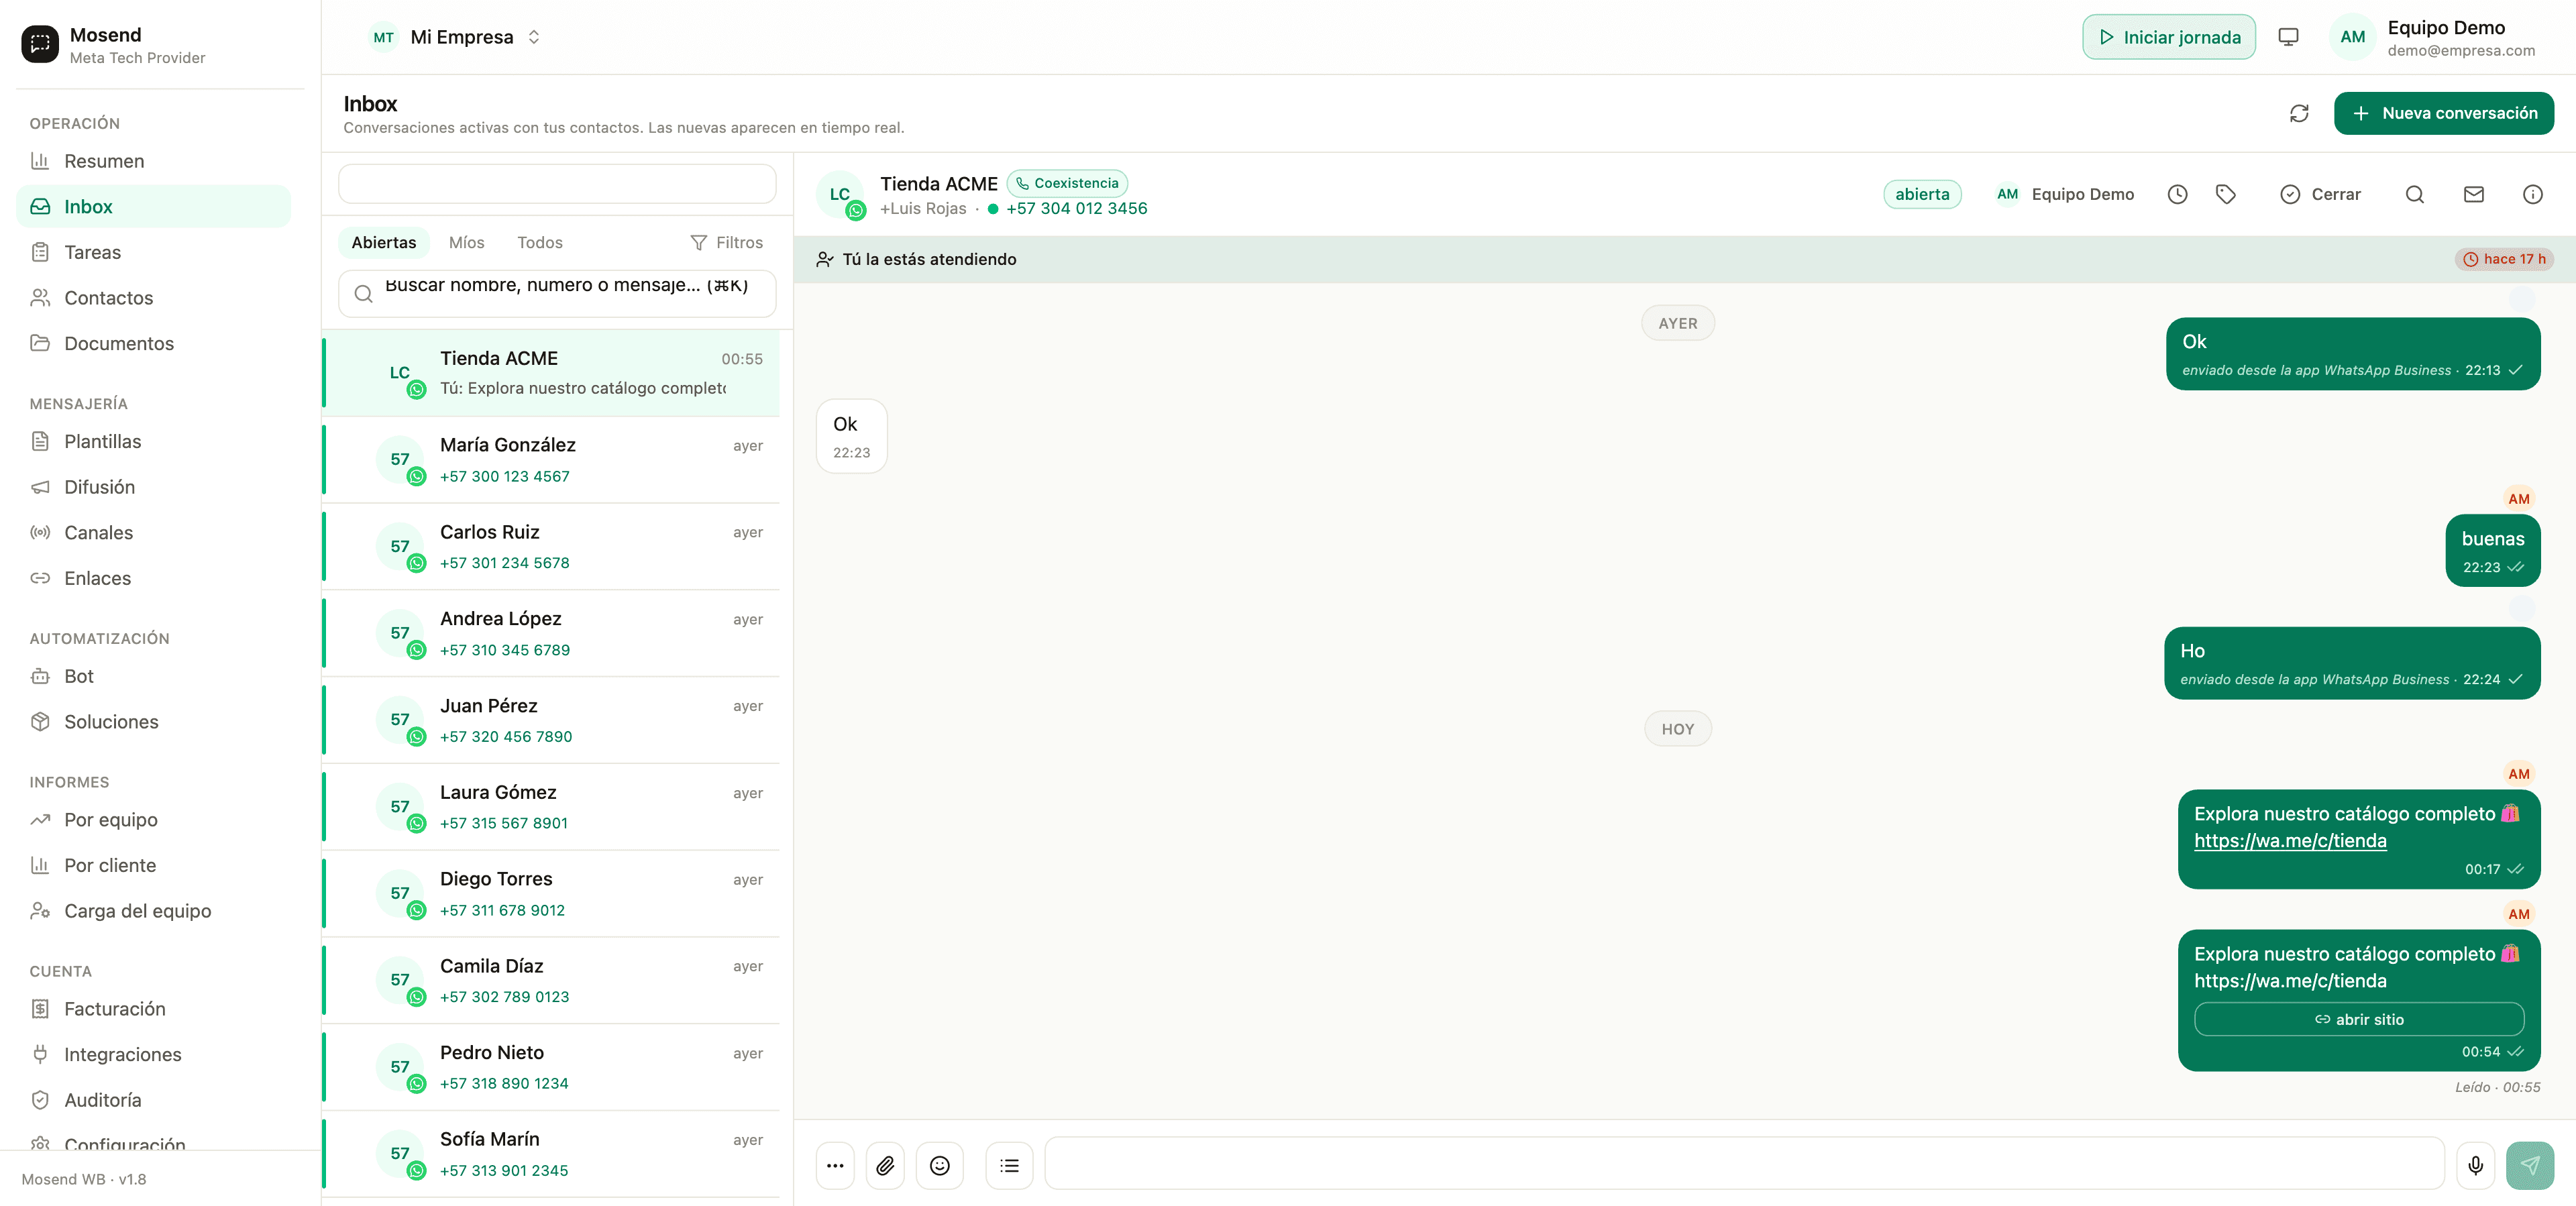Open conversation history clock icon
The width and height of the screenshot is (2576, 1206).
2177,194
